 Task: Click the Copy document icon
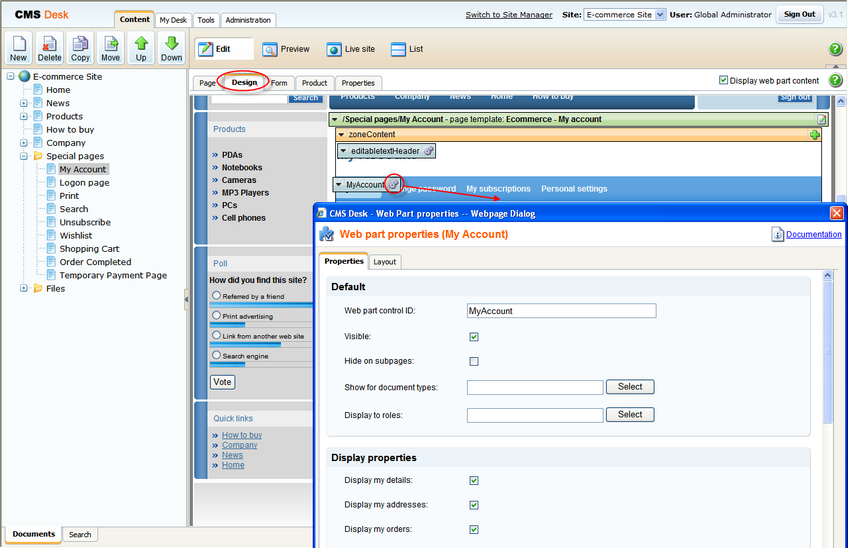pos(80,48)
